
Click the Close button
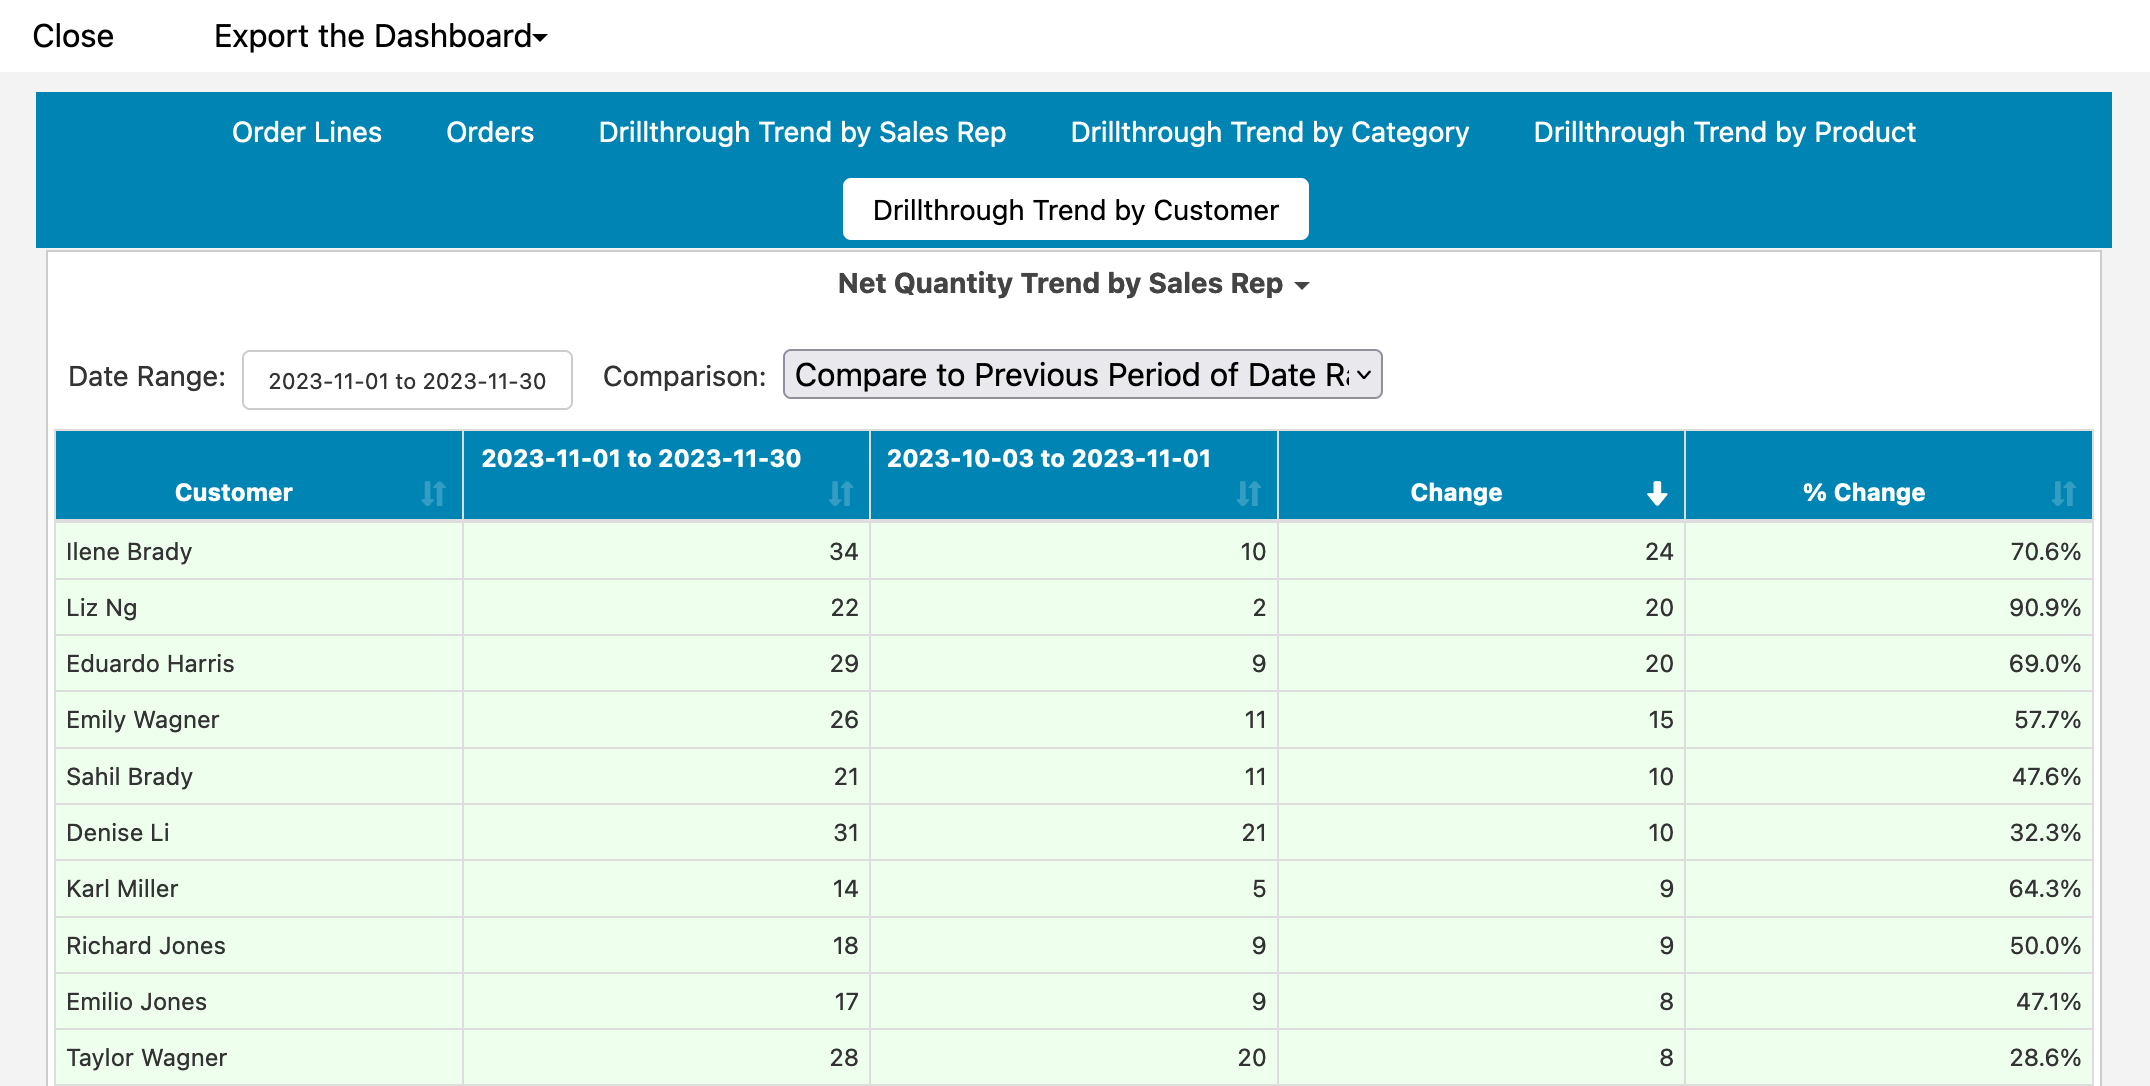pyautogui.click(x=73, y=36)
